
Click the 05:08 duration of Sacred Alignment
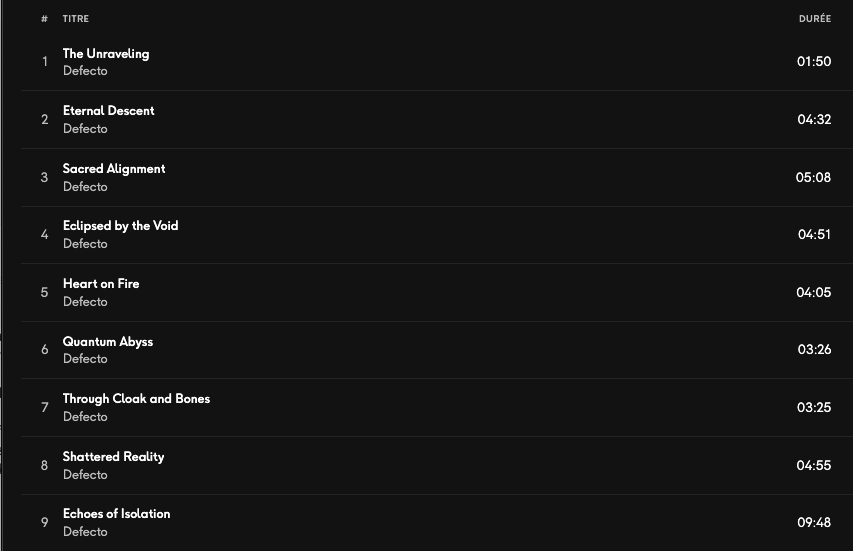coord(813,177)
